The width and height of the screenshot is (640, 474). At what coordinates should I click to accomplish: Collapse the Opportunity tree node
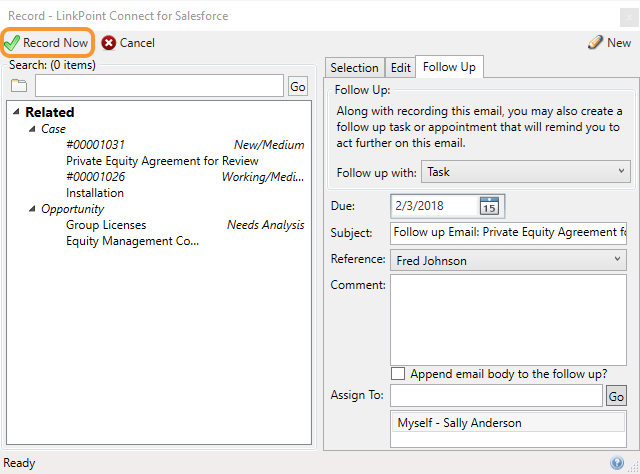click(32, 209)
